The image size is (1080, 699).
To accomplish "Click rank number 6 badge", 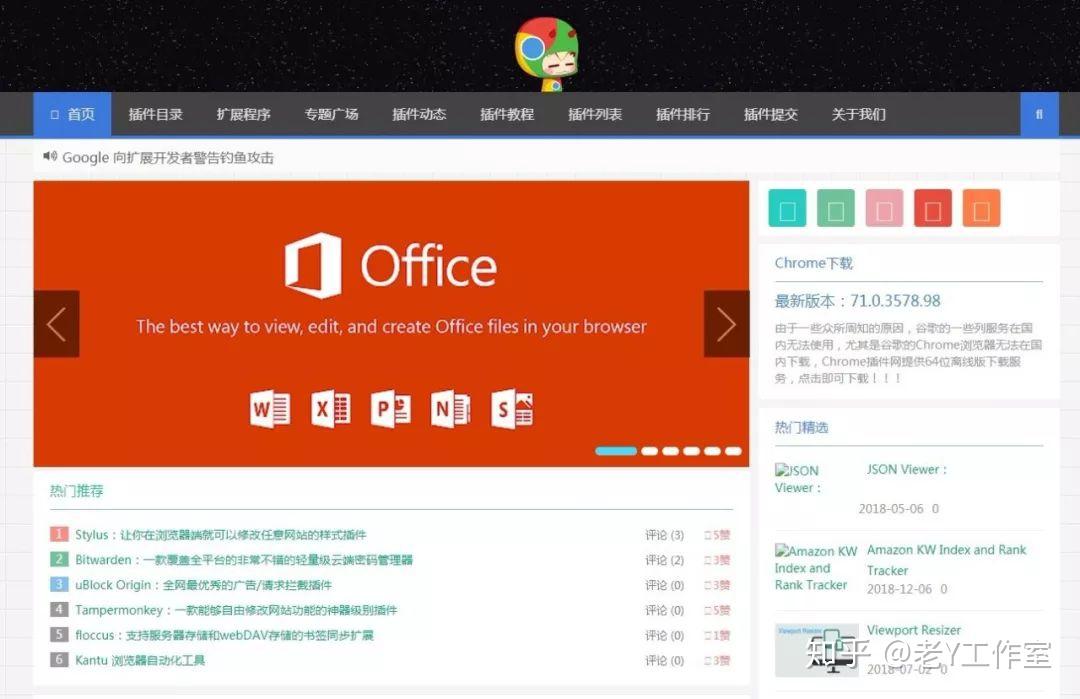I will point(59,659).
